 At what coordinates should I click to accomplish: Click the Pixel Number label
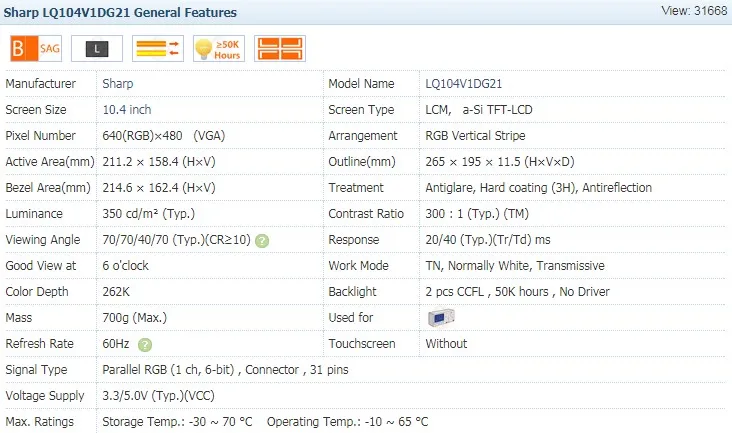[40, 136]
